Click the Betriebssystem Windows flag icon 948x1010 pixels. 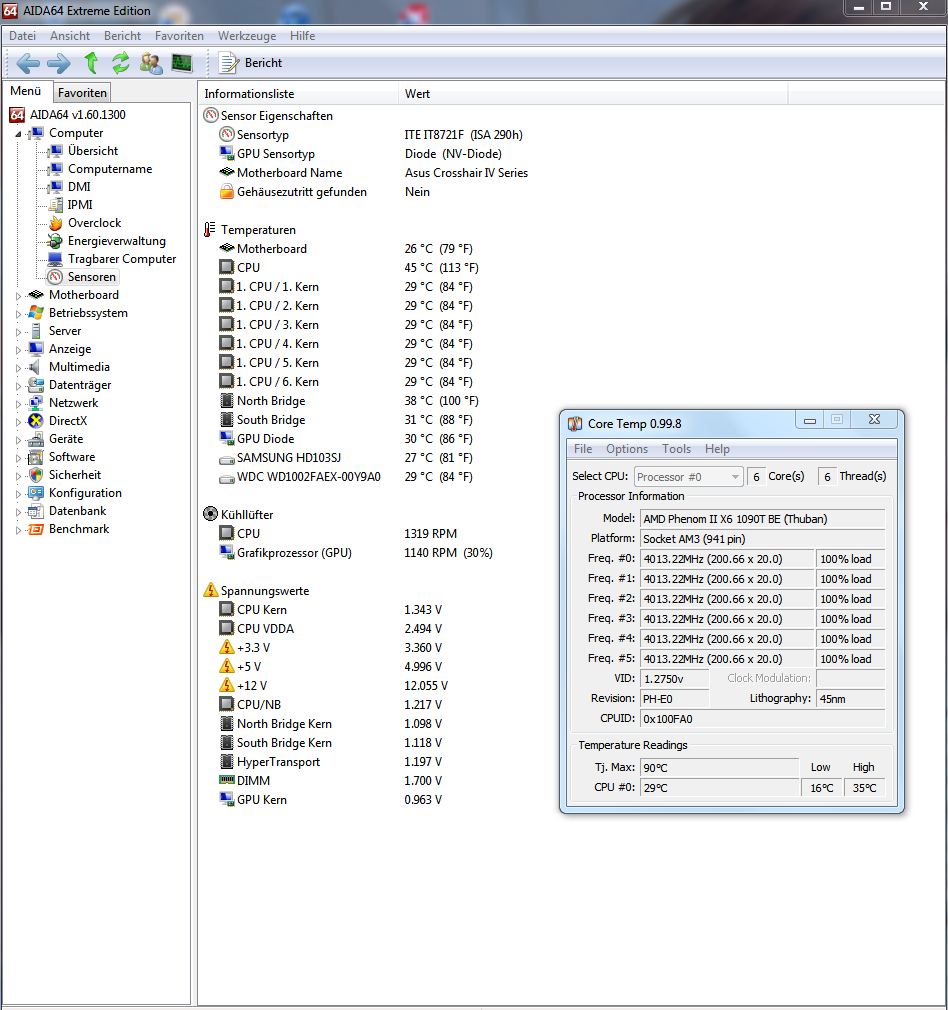coord(37,313)
